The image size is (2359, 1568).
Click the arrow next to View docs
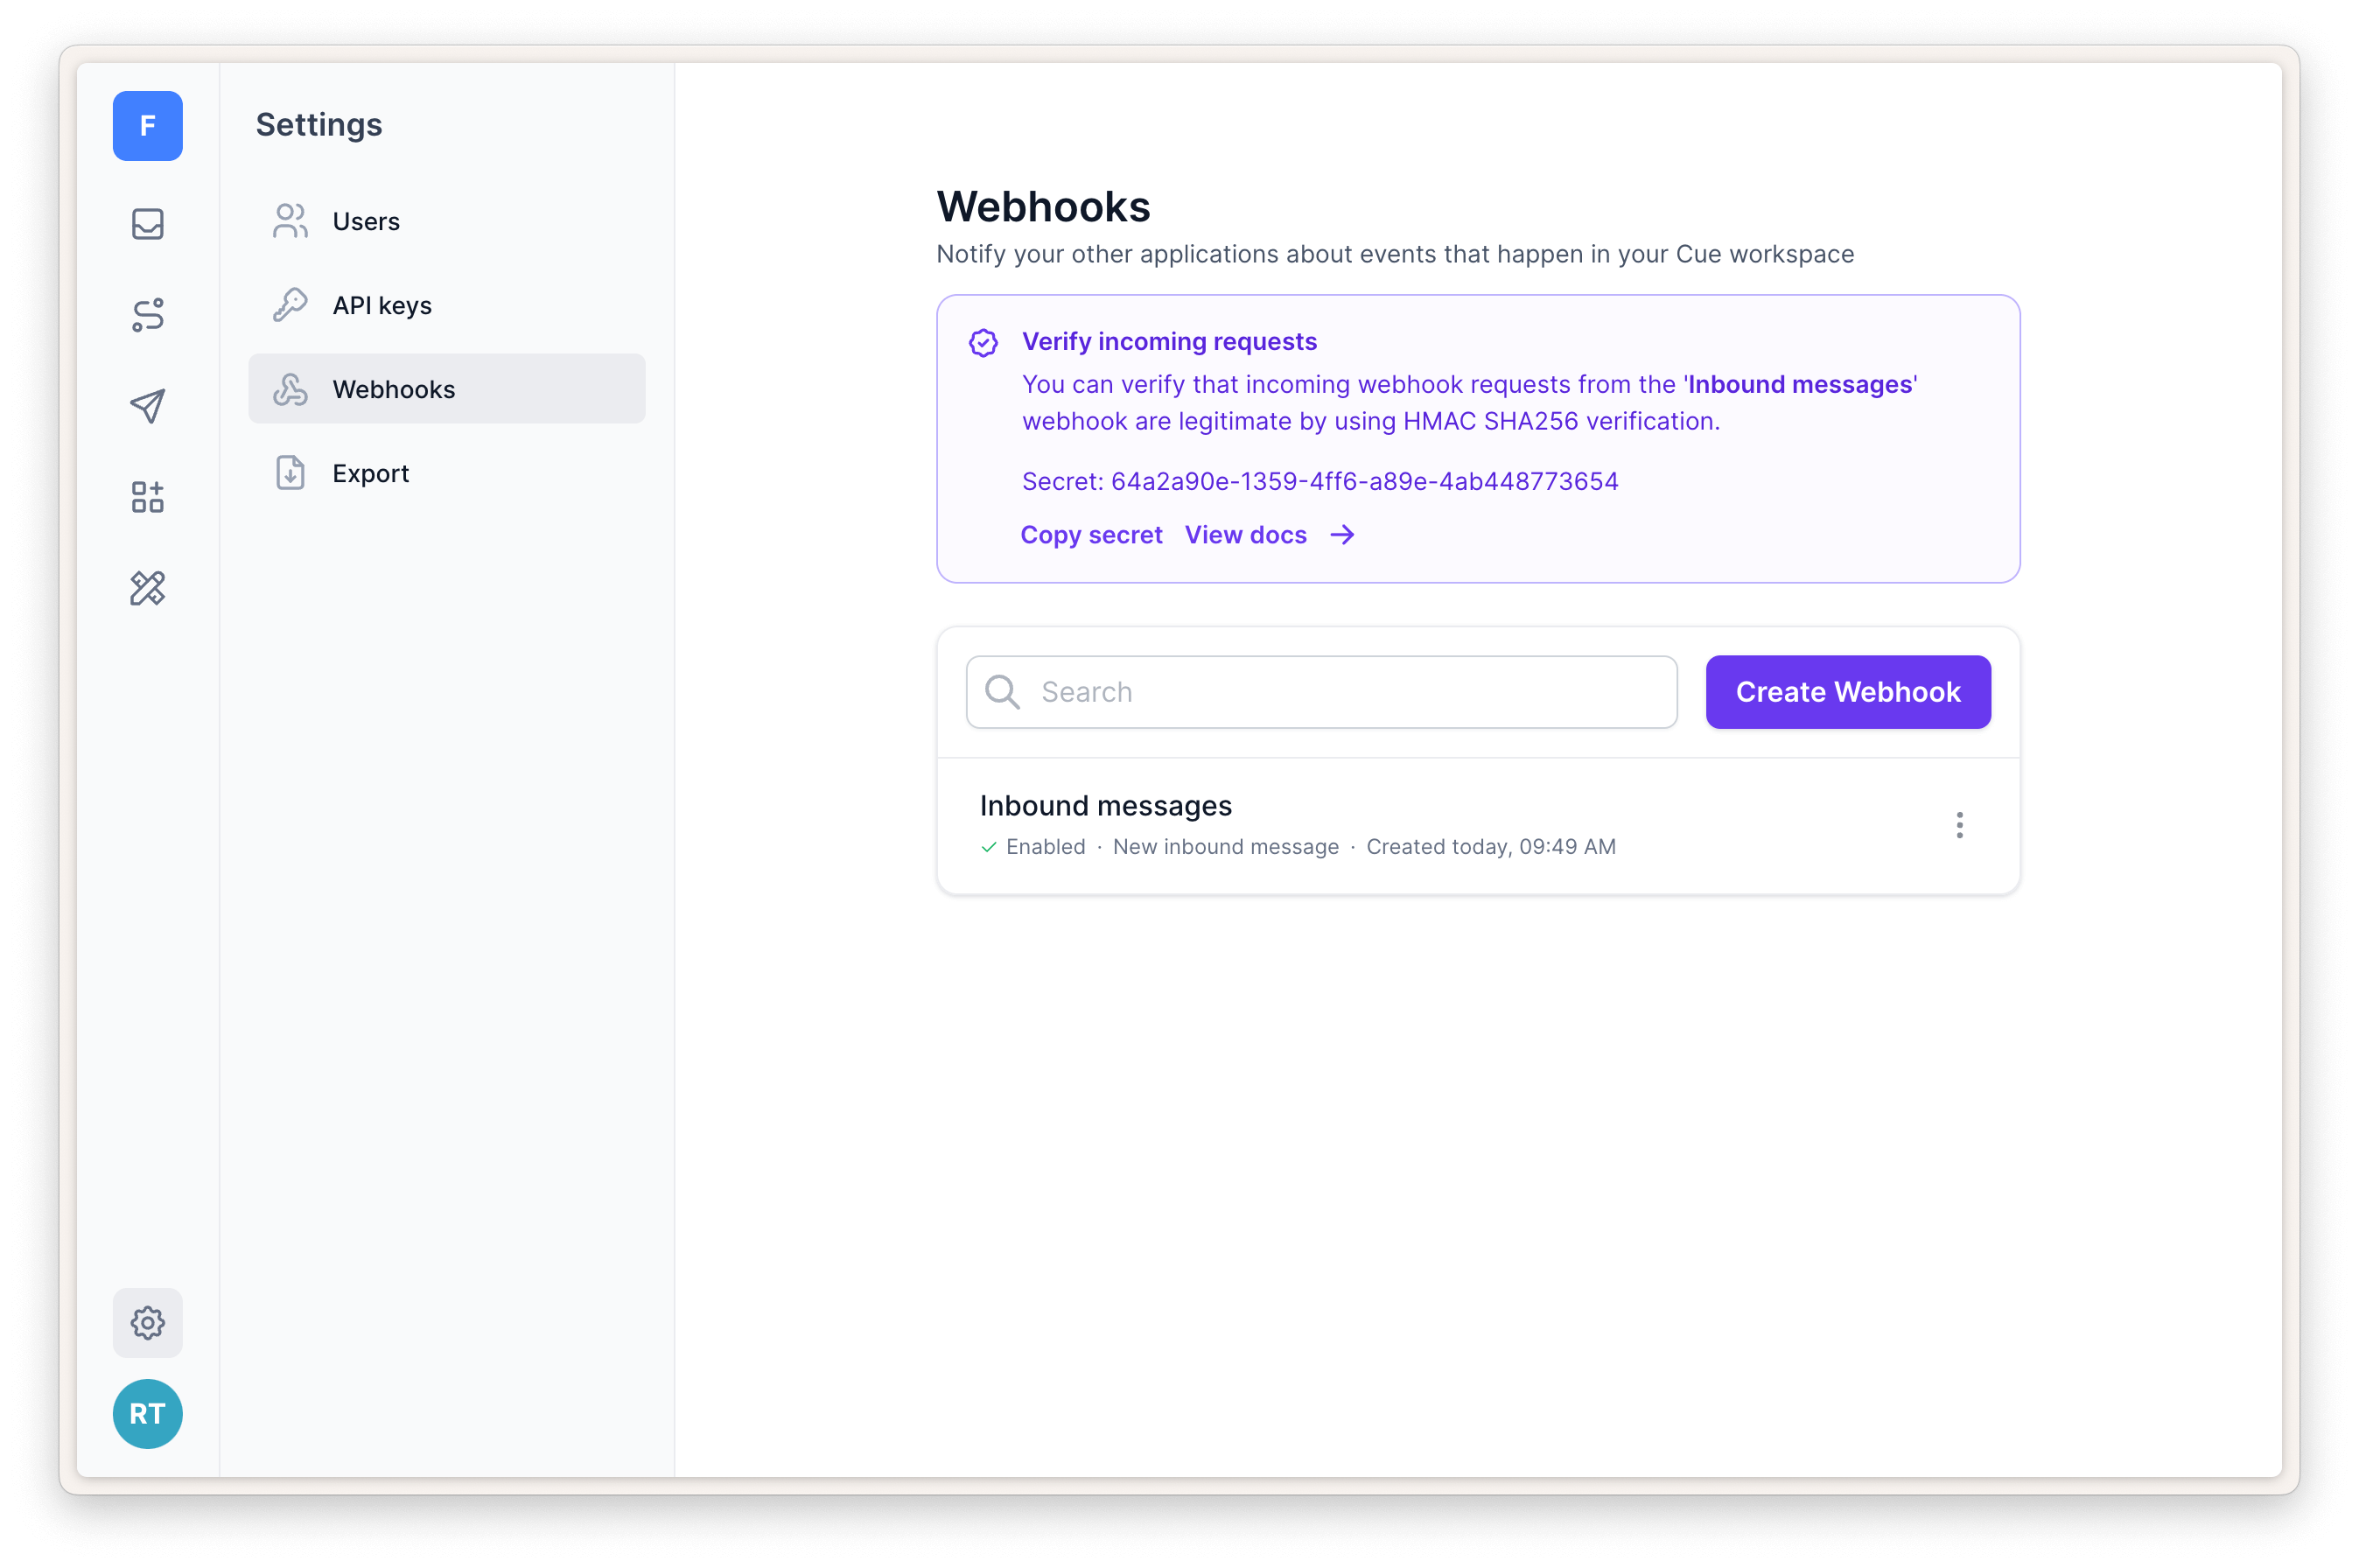1342,535
